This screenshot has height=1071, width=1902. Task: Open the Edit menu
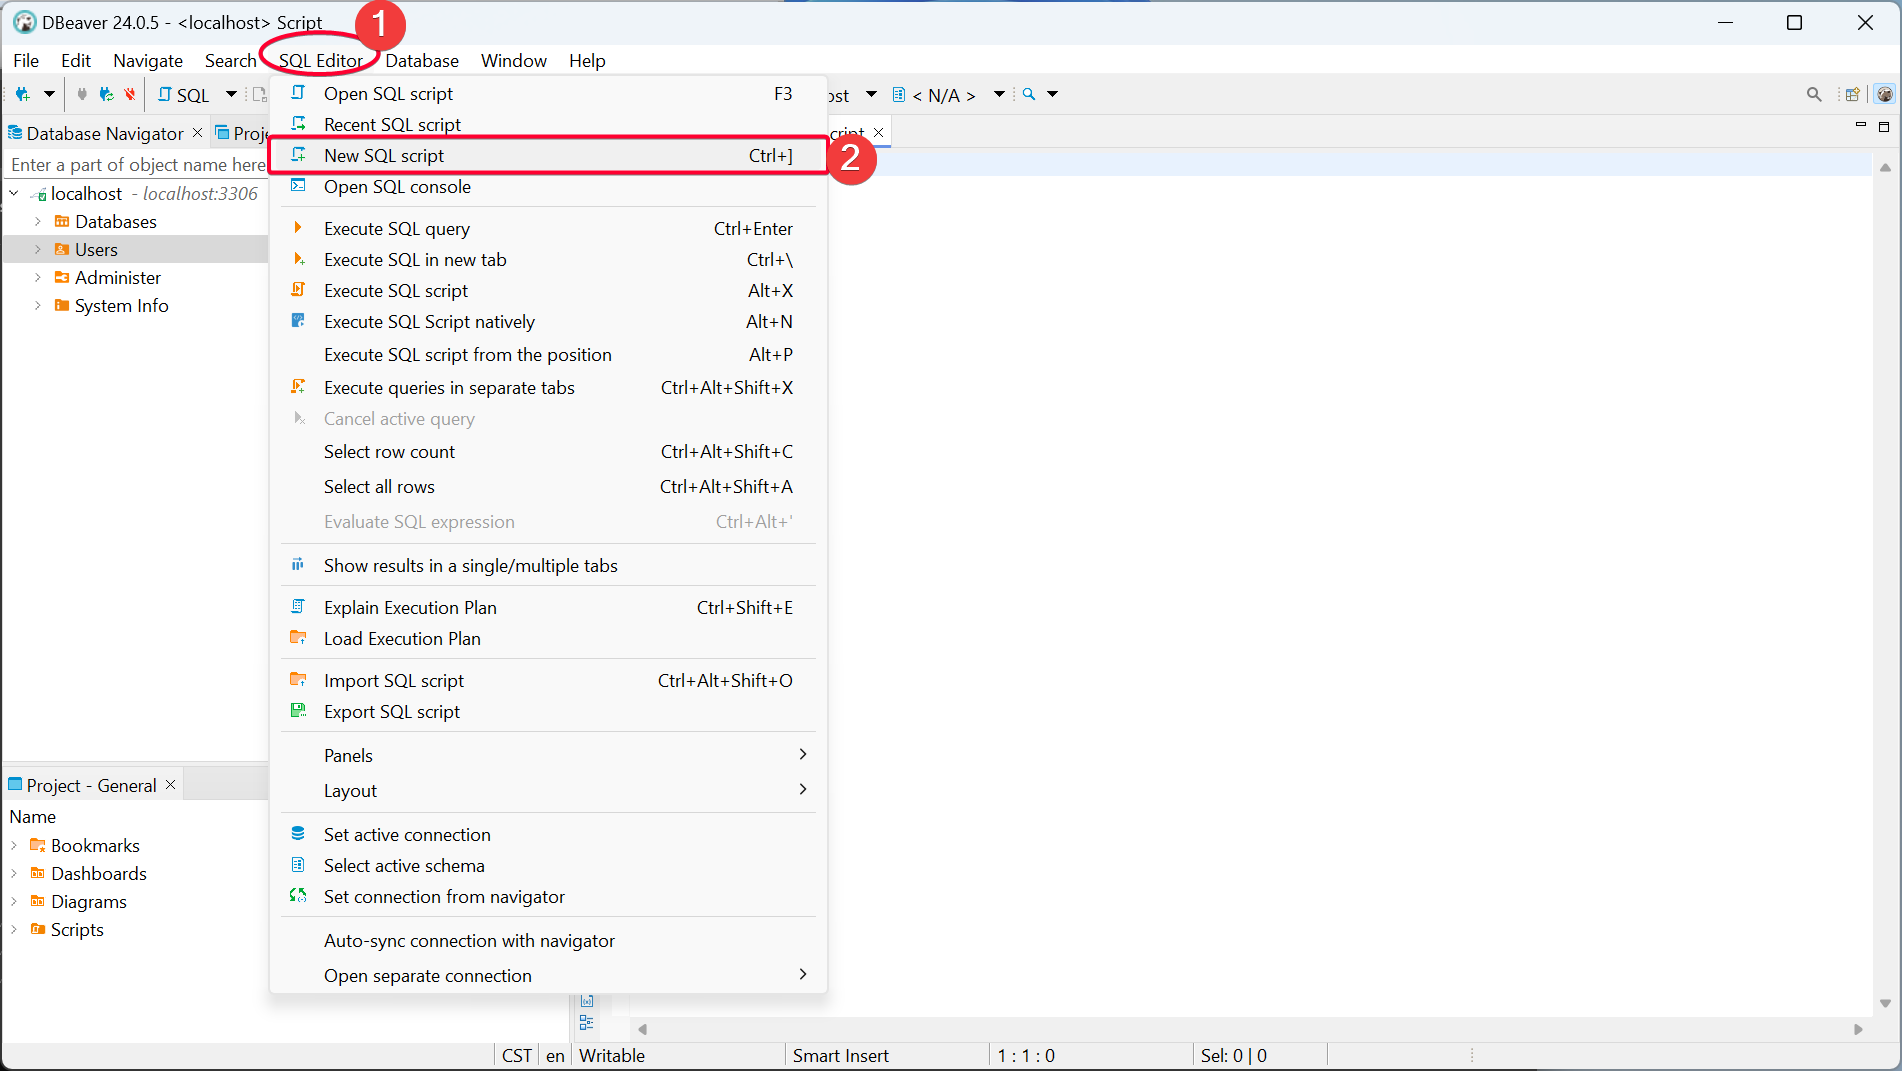click(x=76, y=61)
